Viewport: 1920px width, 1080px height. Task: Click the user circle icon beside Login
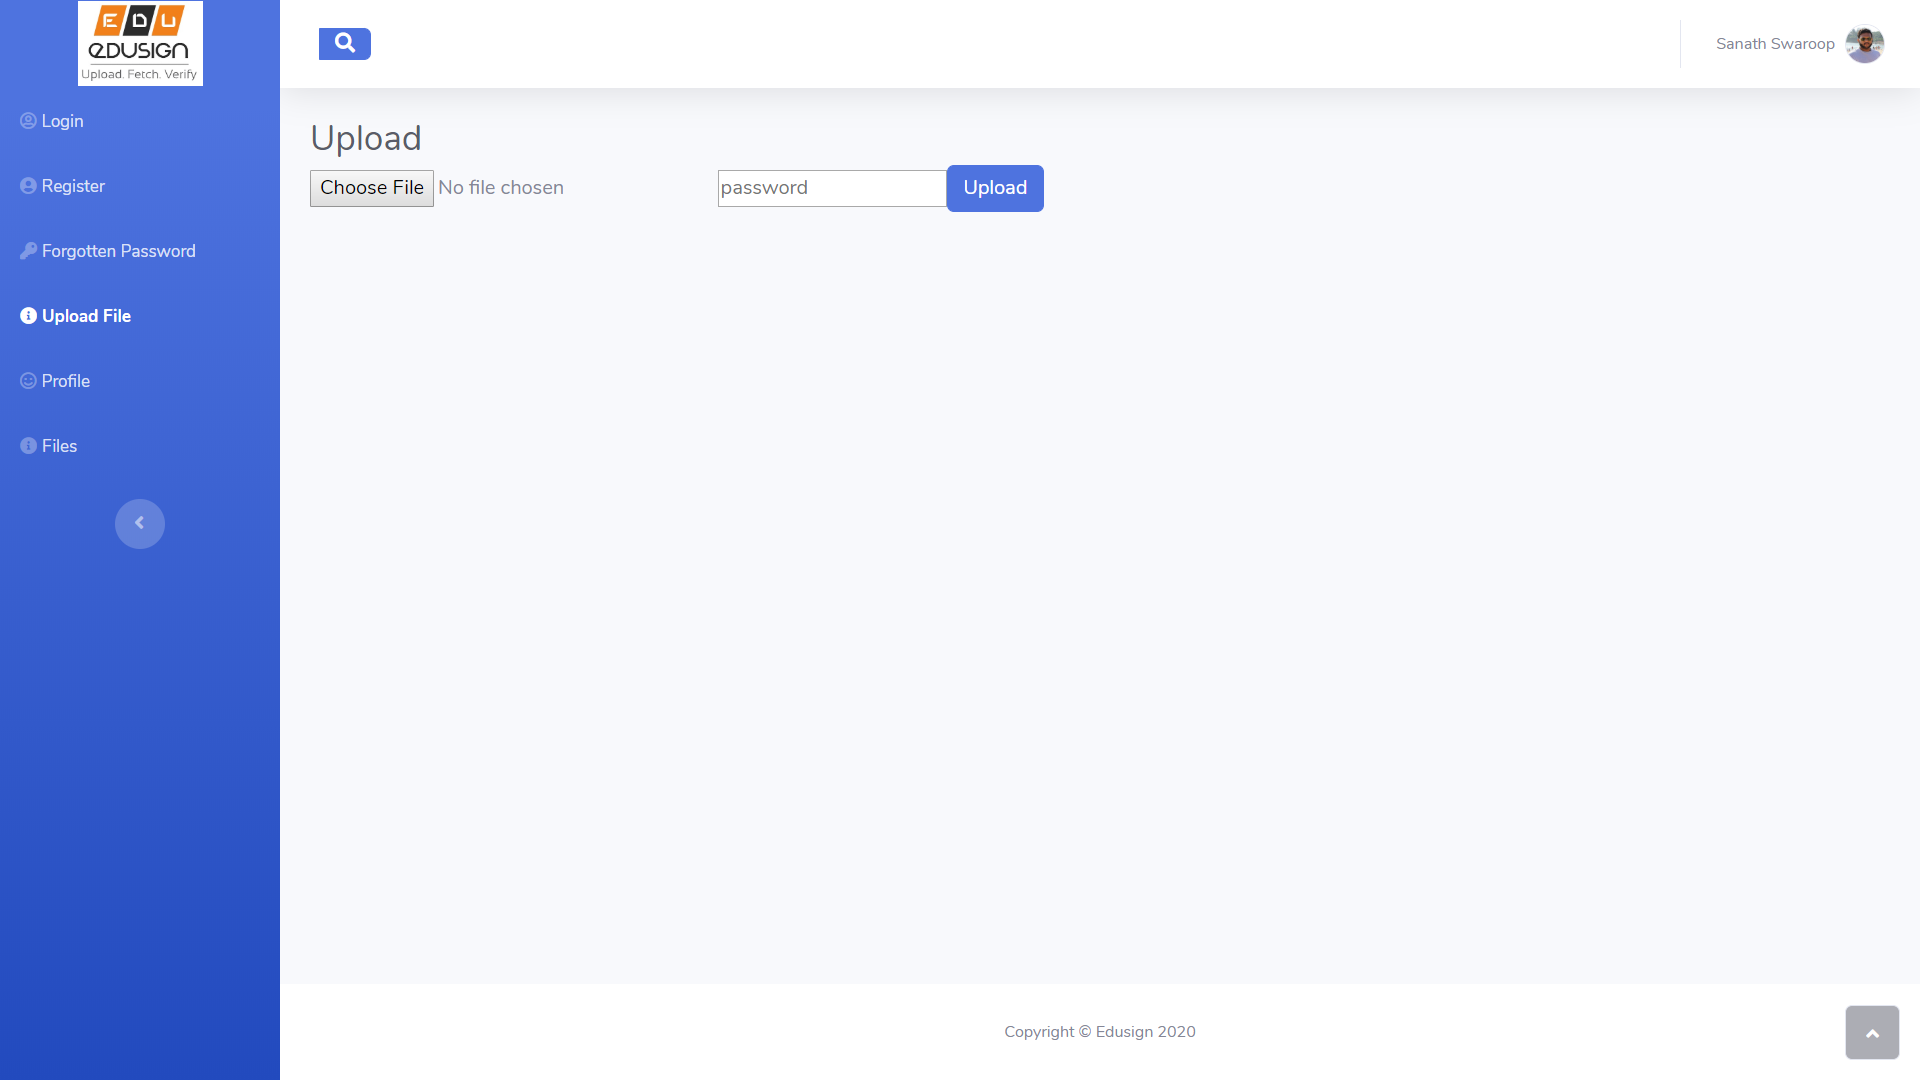point(28,121)
